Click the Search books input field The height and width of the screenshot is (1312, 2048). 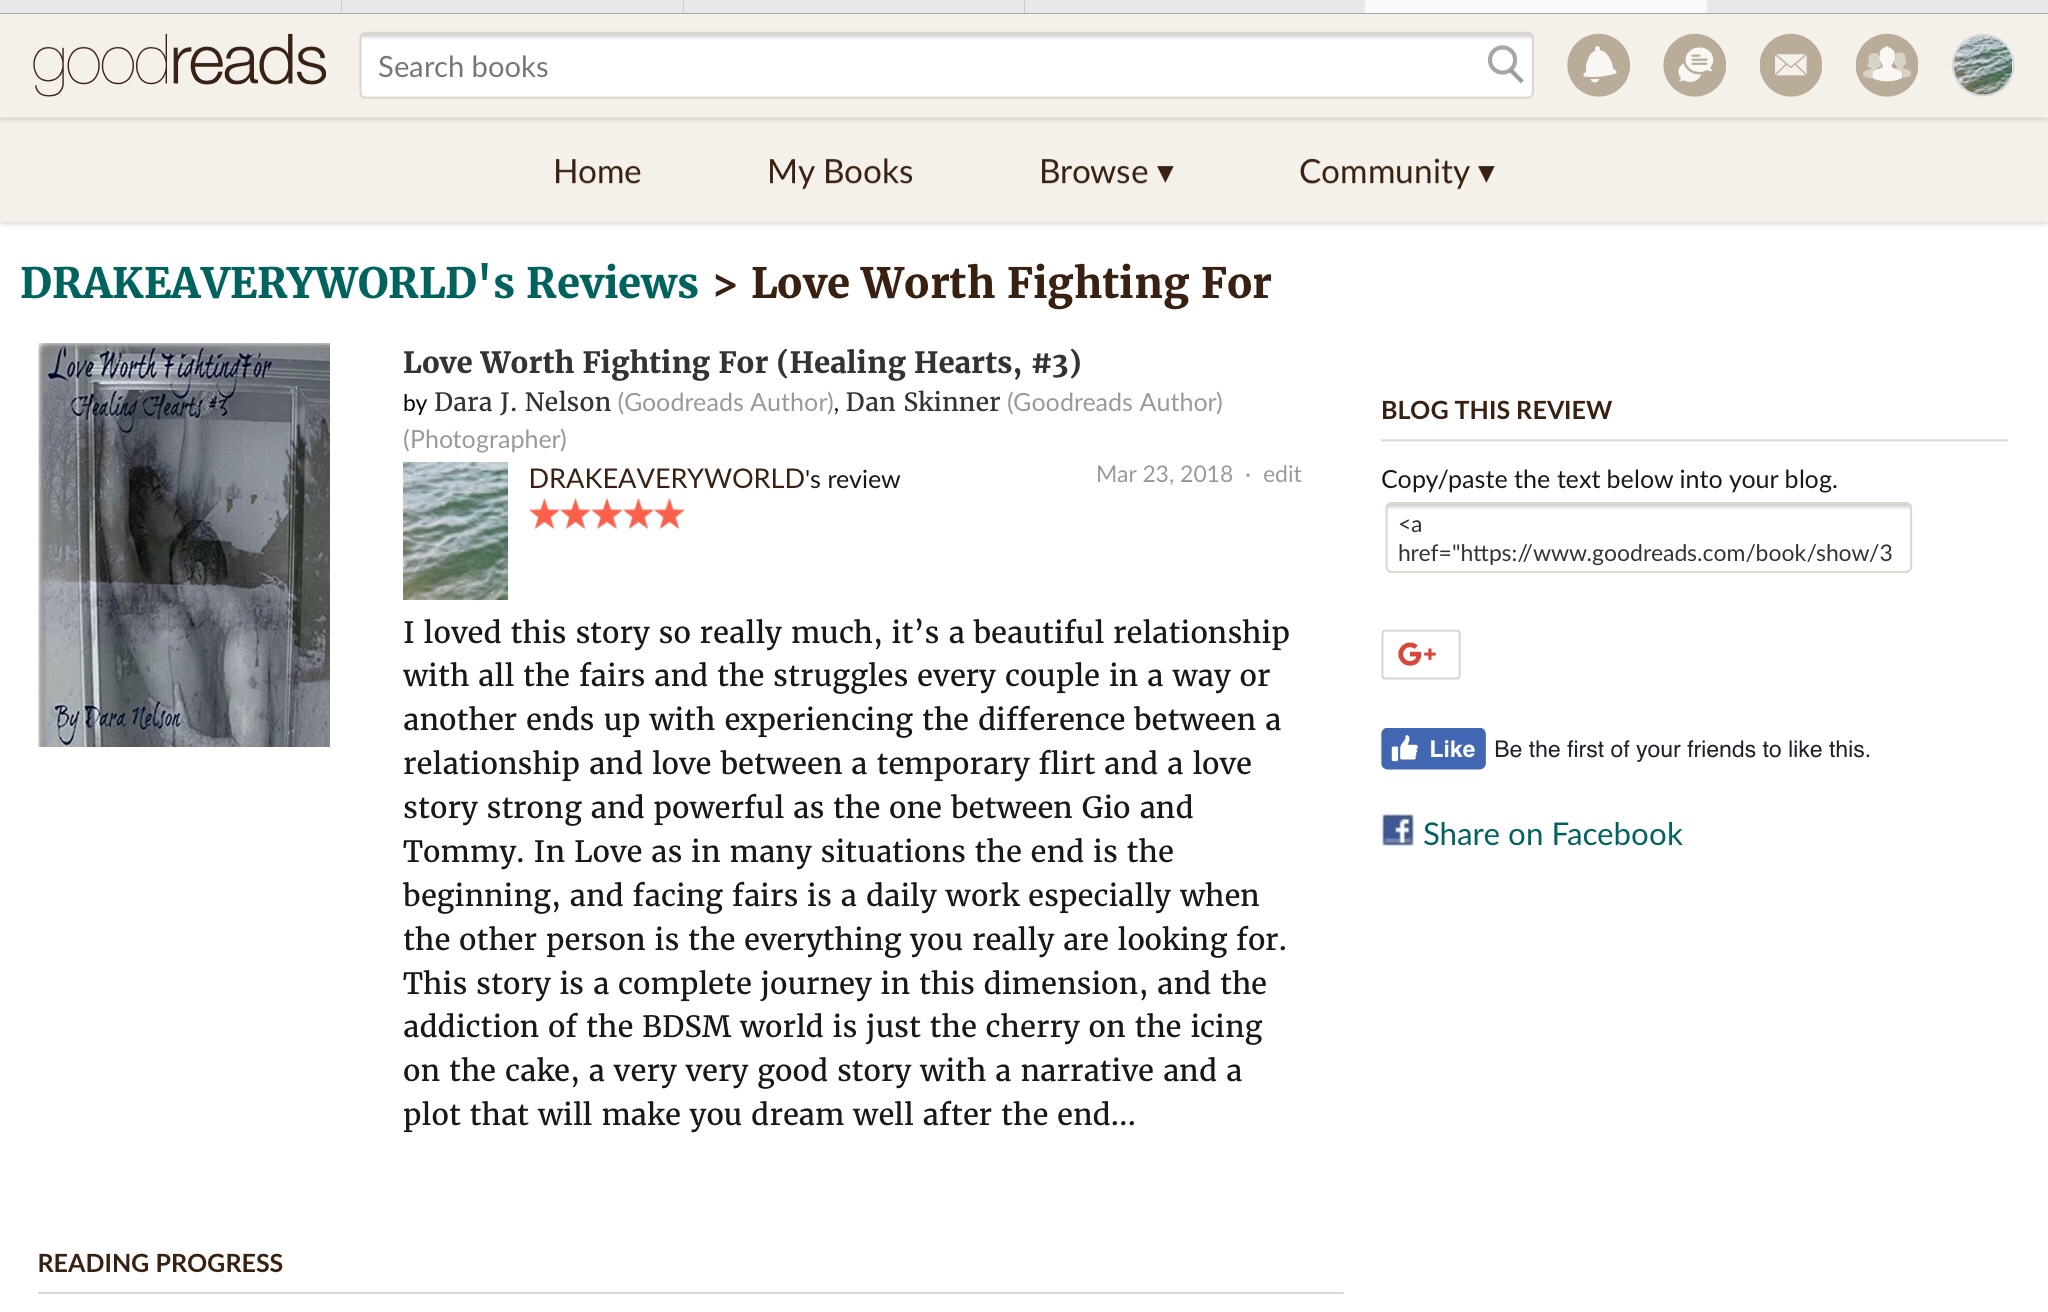[x=920, y=66]
